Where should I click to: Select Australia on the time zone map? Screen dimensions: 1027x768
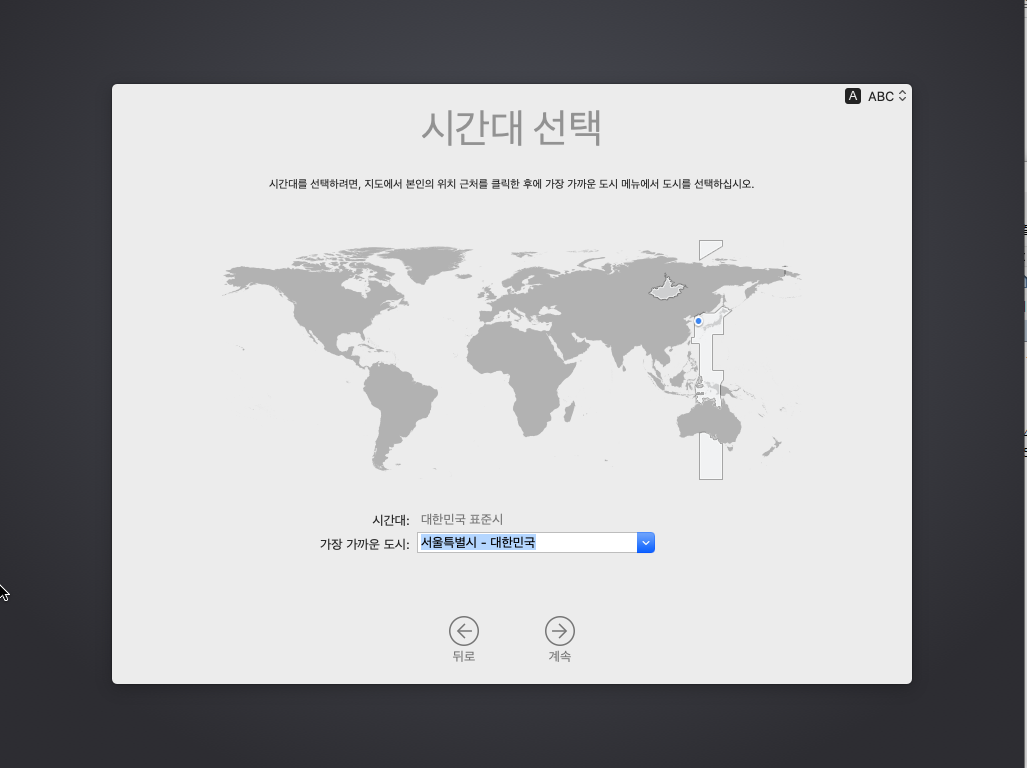click(708, 423)
